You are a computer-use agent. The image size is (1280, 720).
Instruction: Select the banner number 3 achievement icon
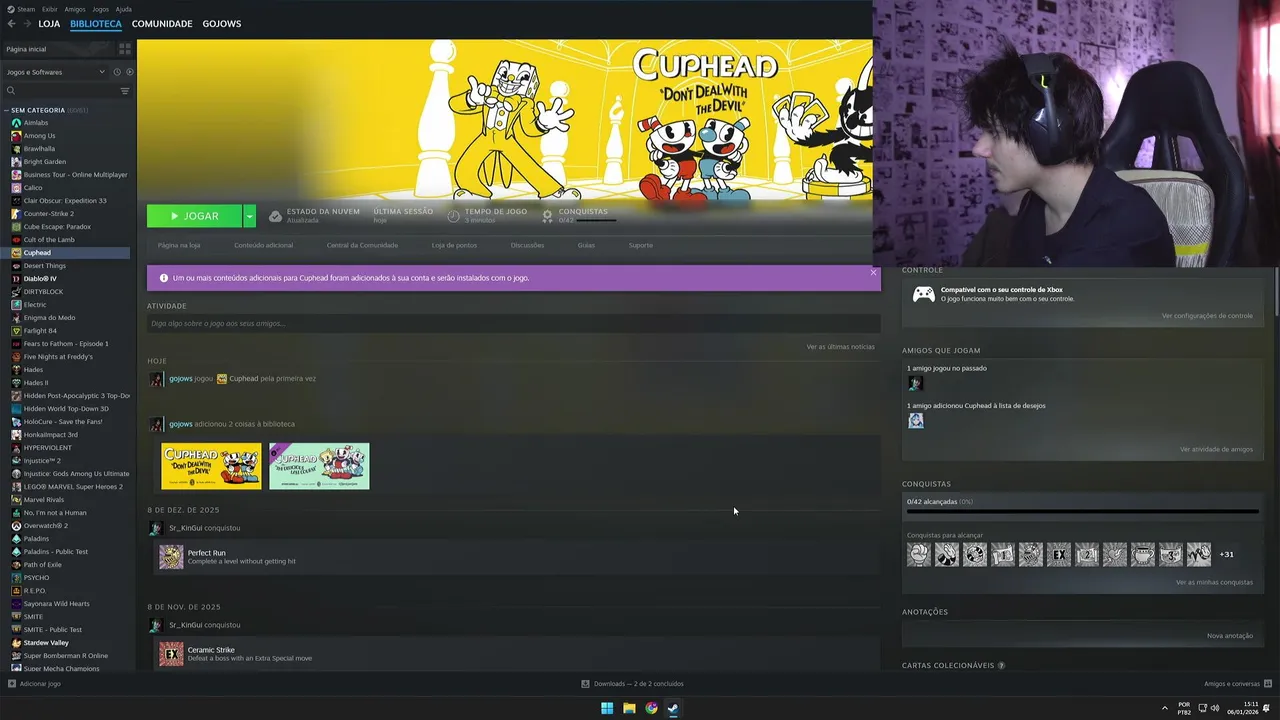click(x=1171, y=554)
